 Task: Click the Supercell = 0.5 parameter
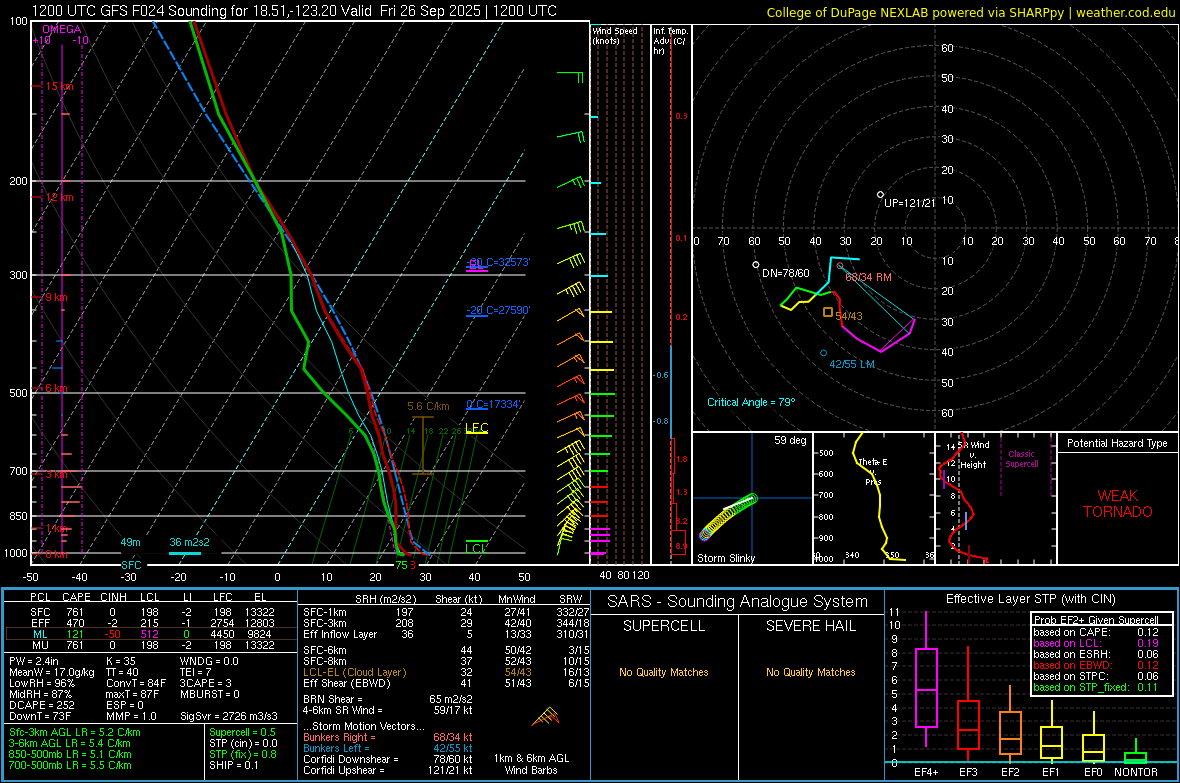[x=242, y=732]
